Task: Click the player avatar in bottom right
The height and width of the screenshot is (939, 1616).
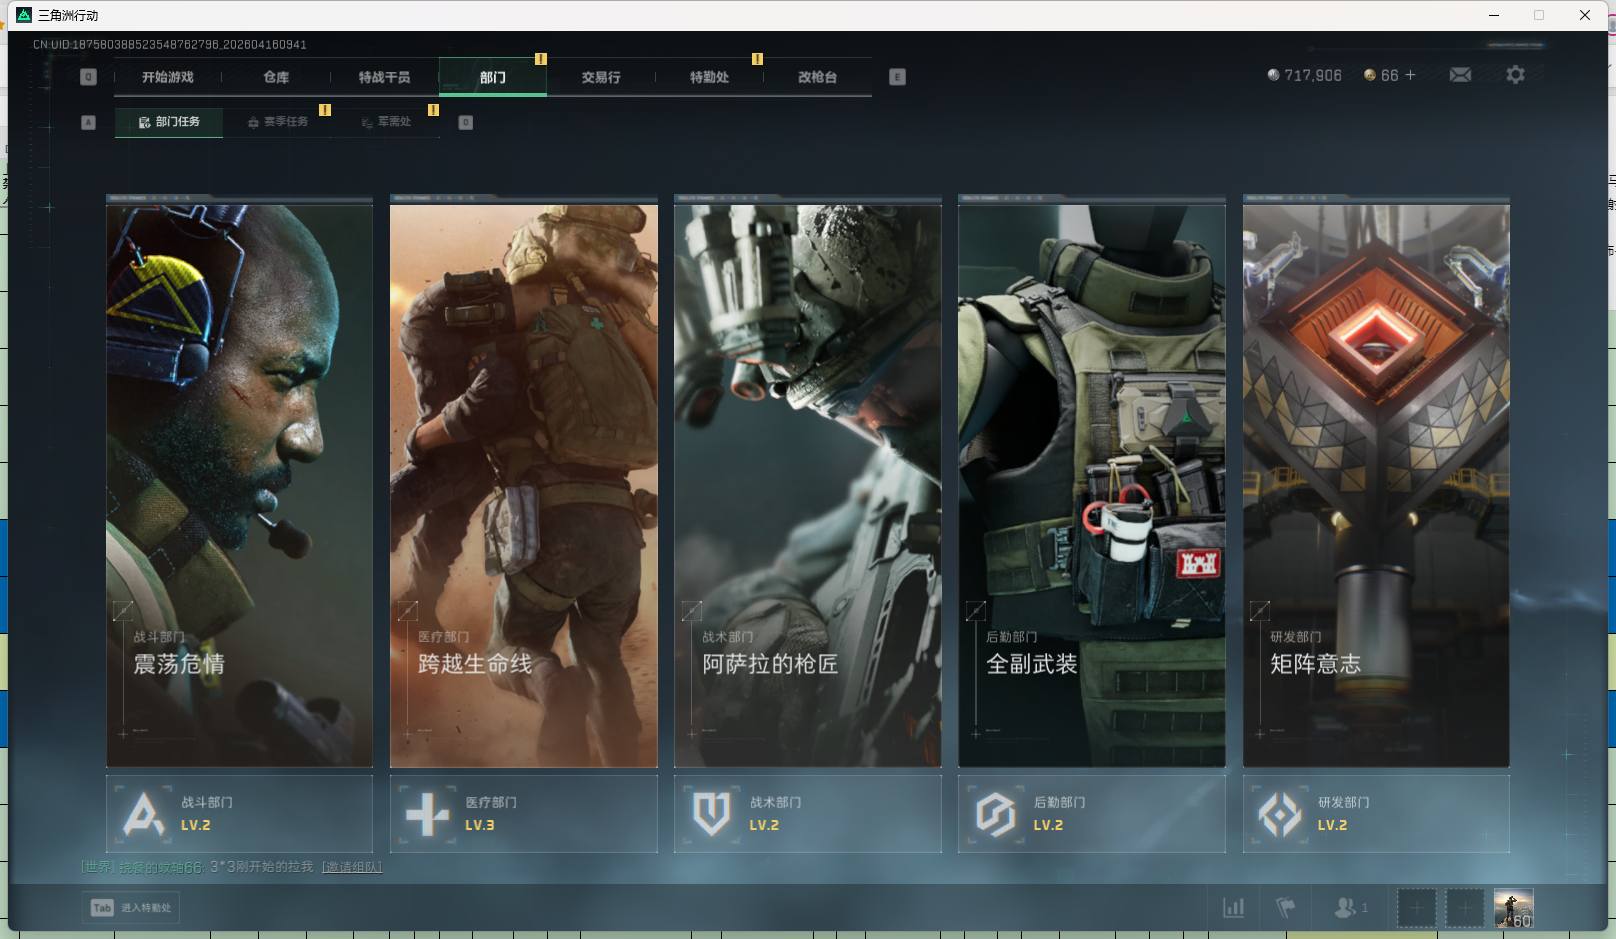Action: point(1513,908)
